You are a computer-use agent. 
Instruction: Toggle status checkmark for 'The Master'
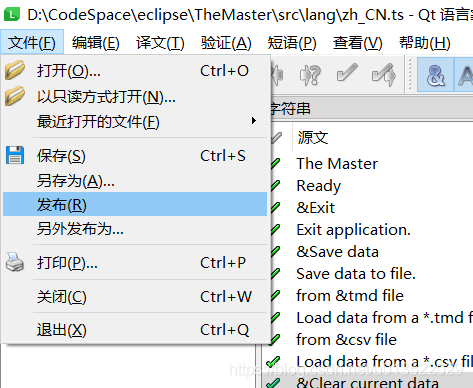pyautogui.click(x=275, y=164)
